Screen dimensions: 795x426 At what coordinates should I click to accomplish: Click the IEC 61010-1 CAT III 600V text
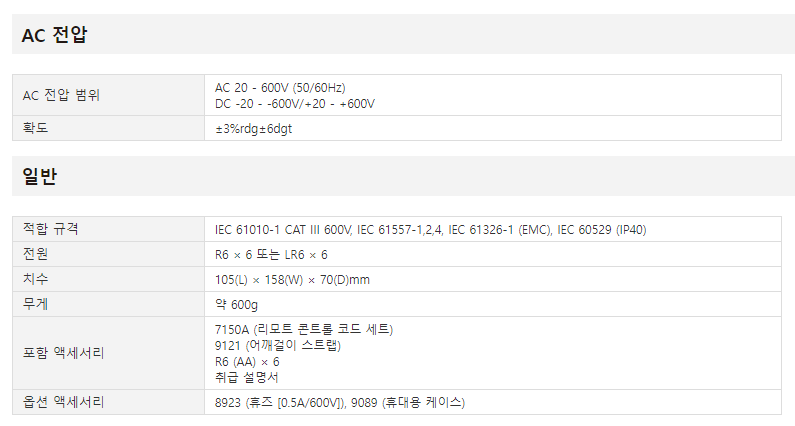pos(282,230)
